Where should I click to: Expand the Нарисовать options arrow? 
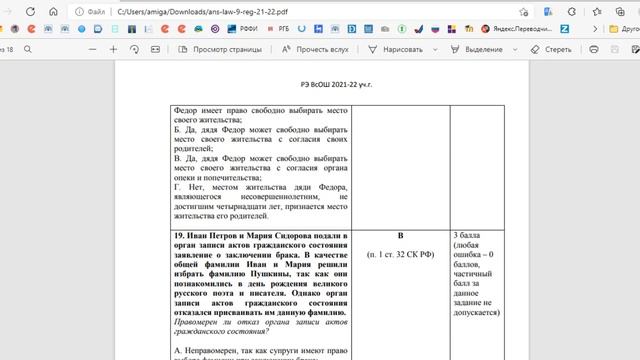point(435,49)
